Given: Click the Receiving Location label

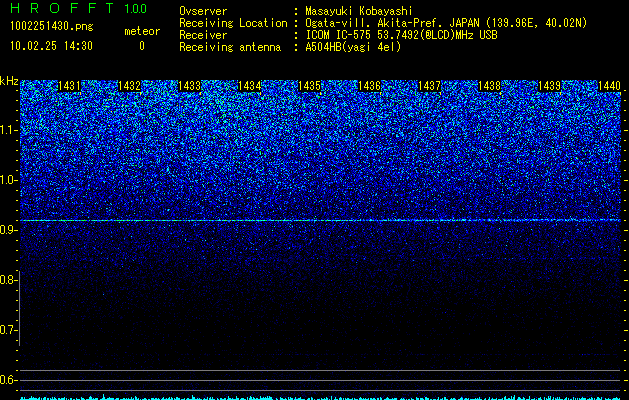Looking at the screenshot, I should [233, 23].
